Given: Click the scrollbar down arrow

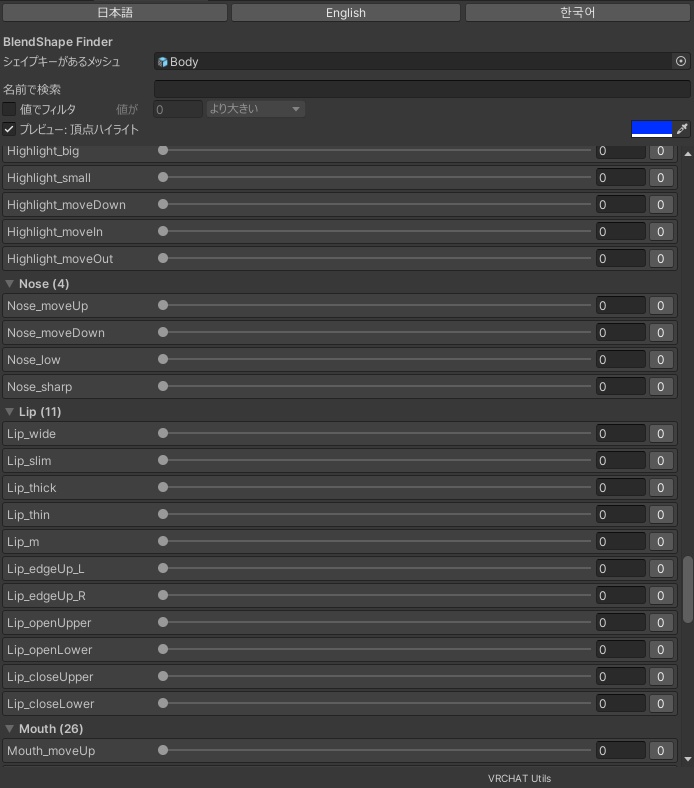Looking at the screenshot, I should (688, 759).
